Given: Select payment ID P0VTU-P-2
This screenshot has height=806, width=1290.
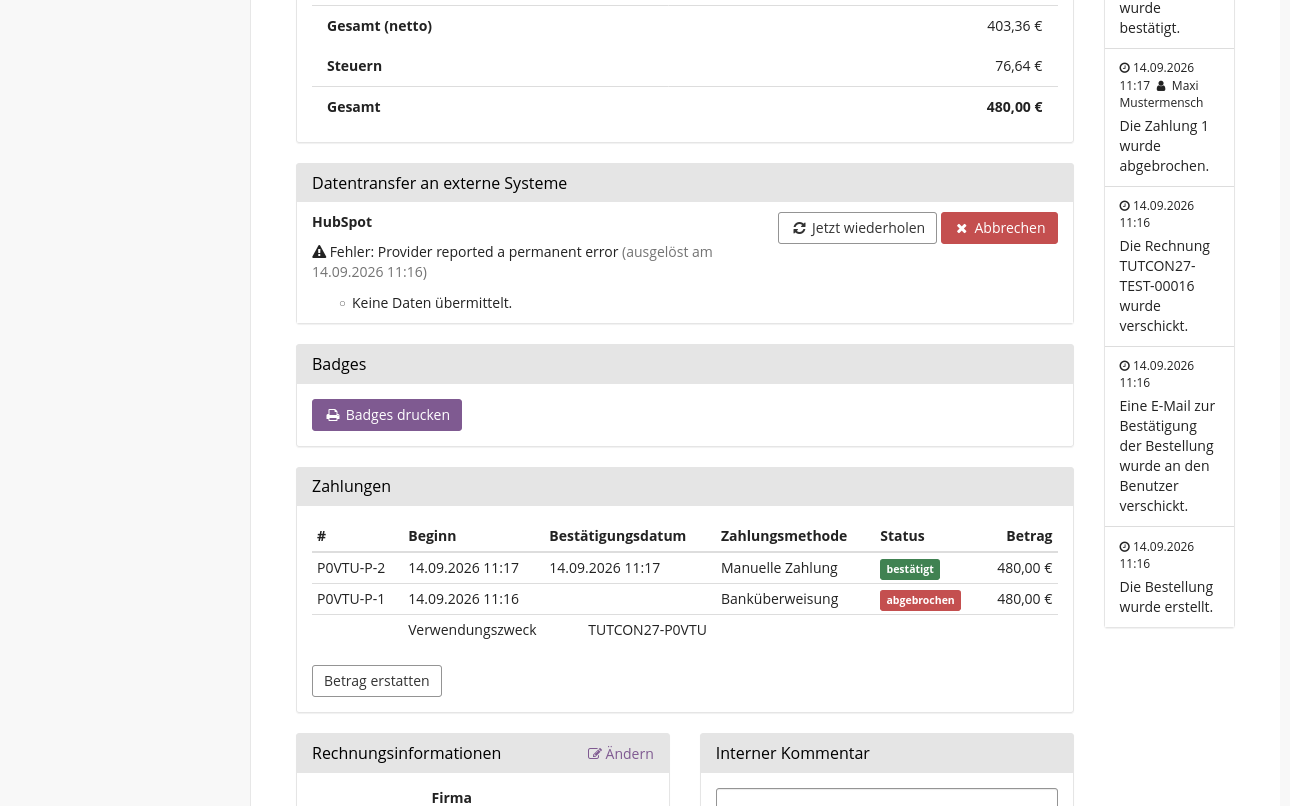Looking at the screenshot, I should point(351,568).
